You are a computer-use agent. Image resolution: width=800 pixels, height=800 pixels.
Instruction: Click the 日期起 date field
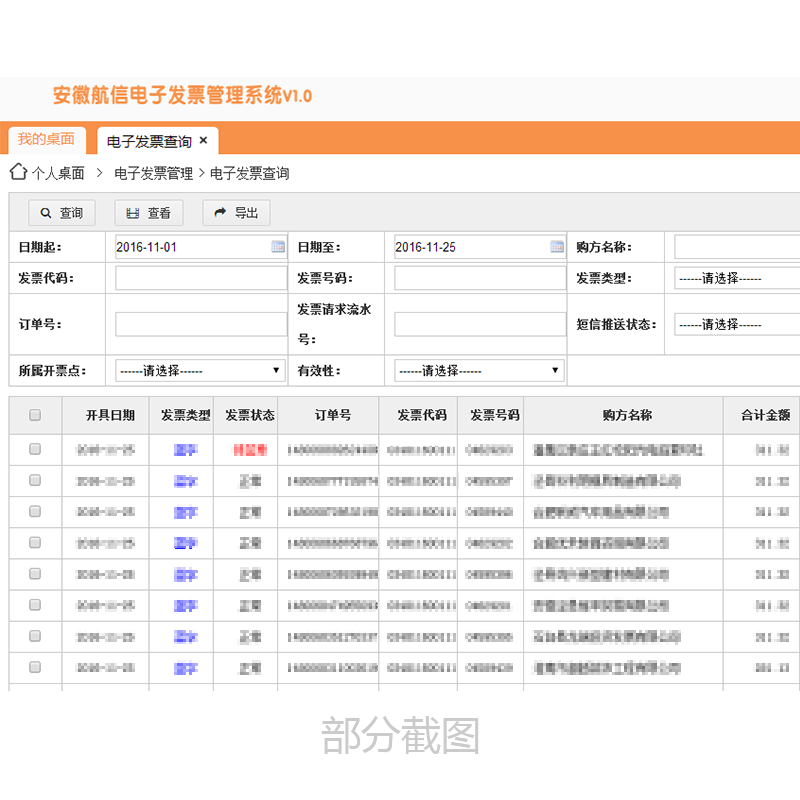click(200, 247)
